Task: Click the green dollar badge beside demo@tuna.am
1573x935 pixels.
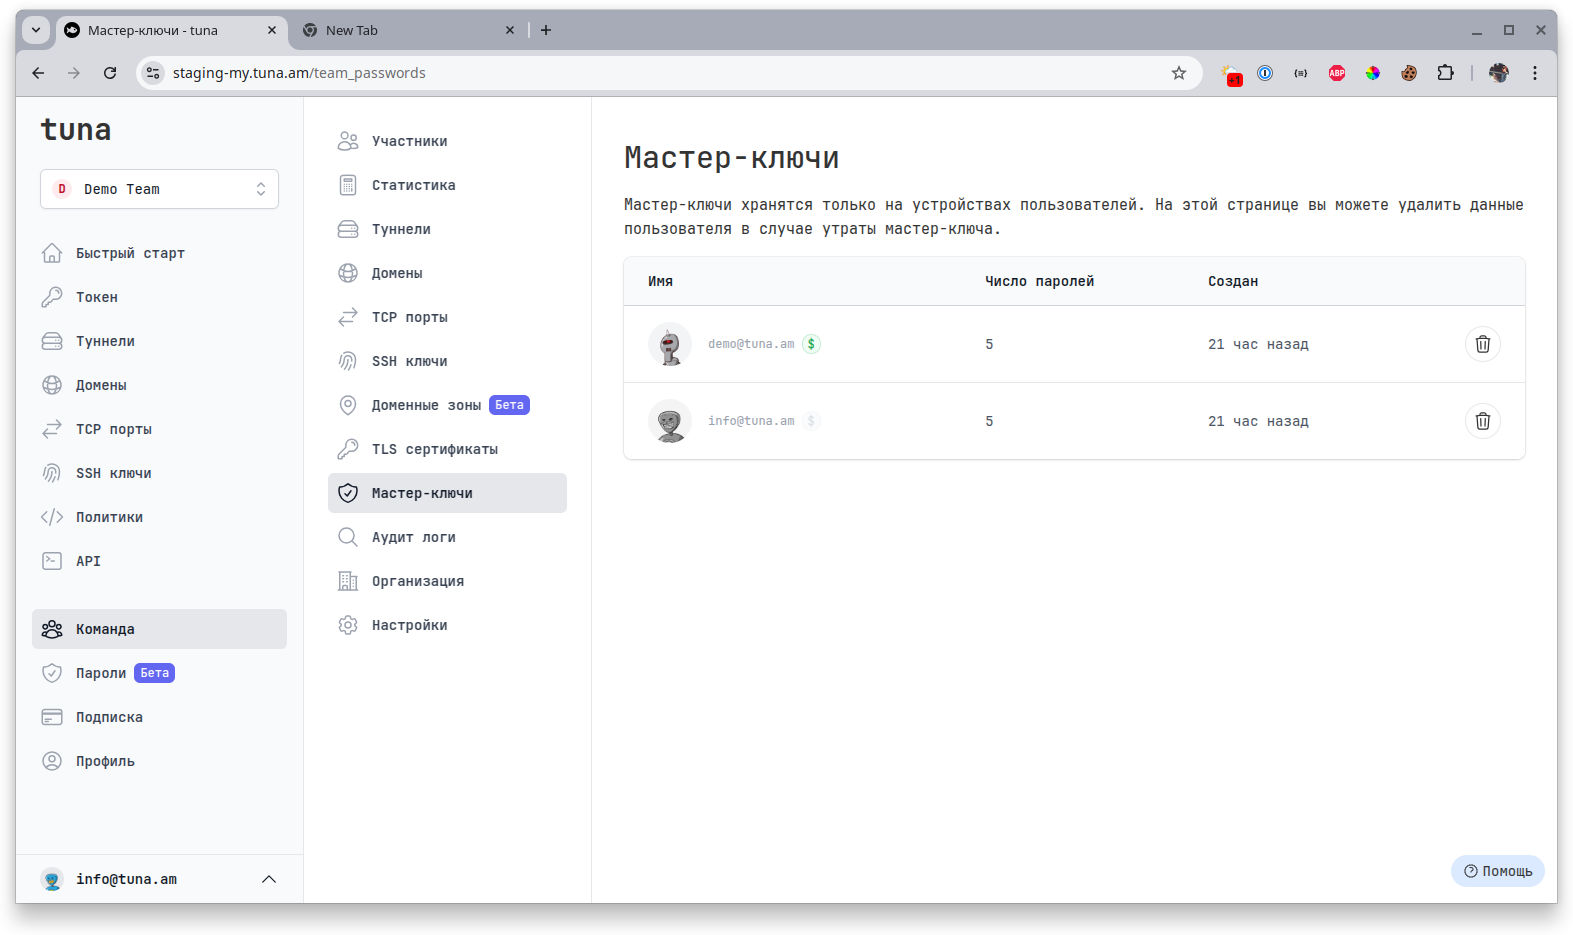Action: tap(811, 344)
